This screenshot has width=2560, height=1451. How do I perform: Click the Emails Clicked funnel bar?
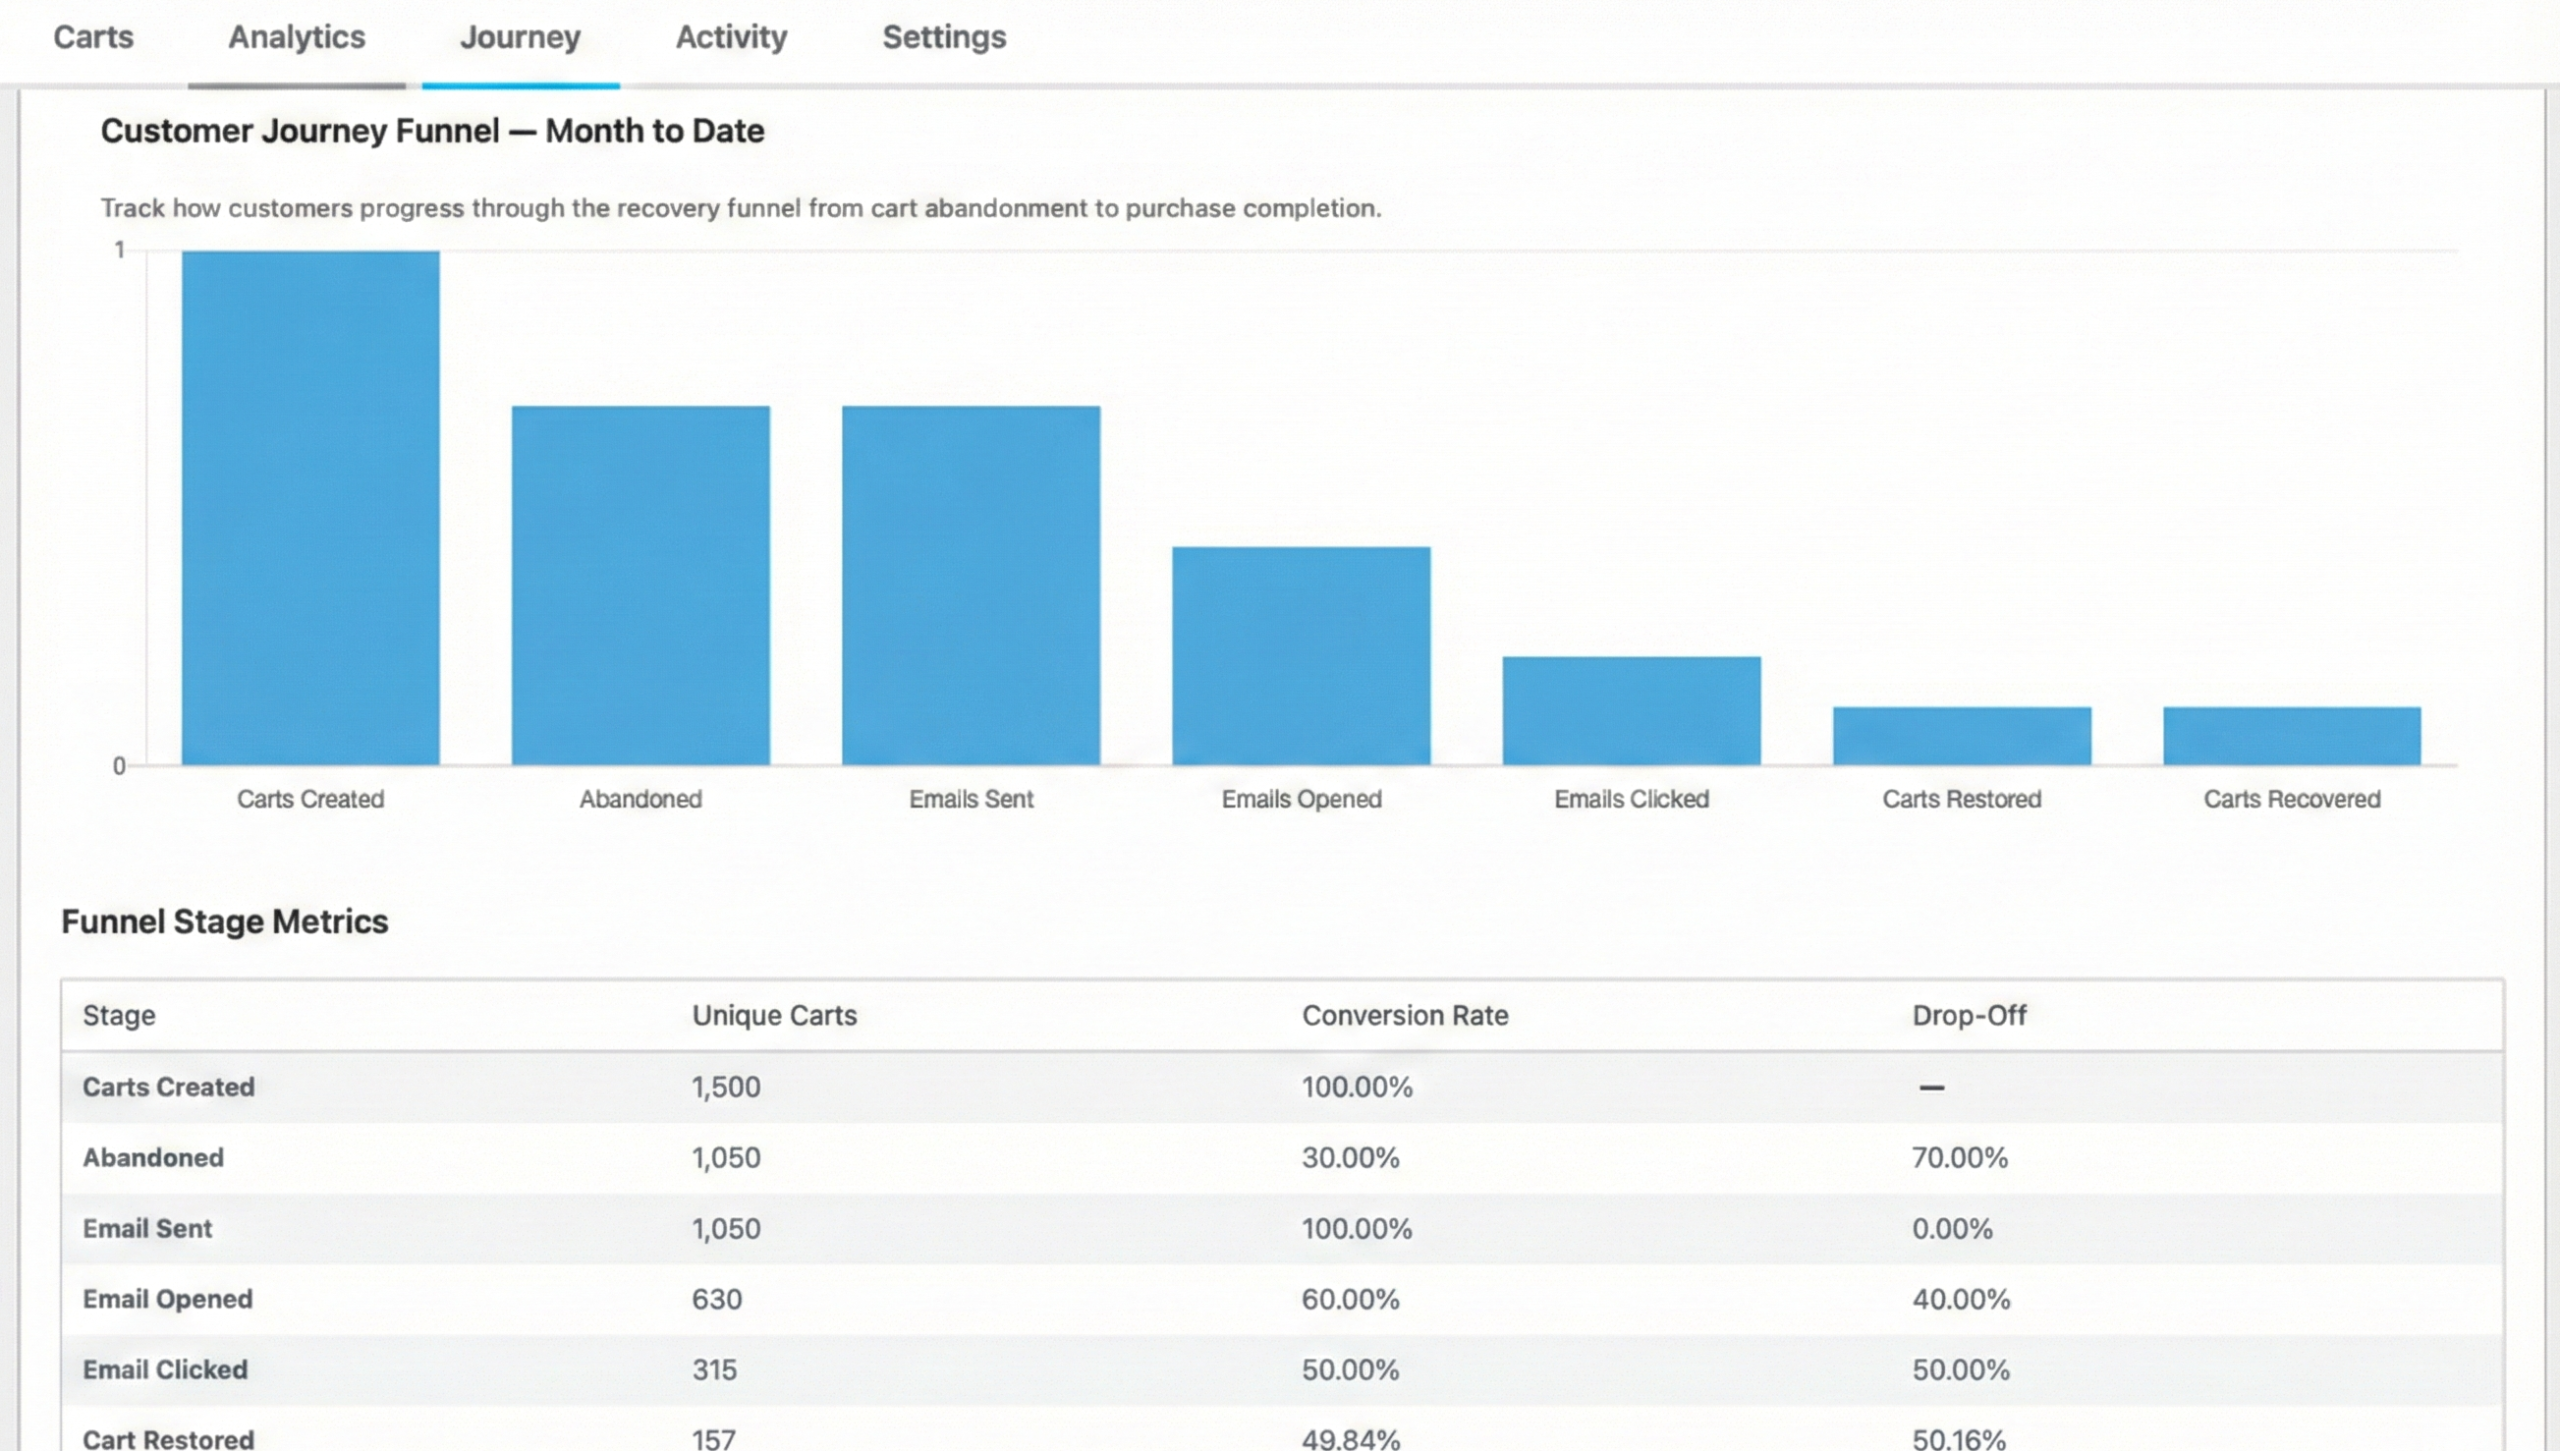(1630, 710)
